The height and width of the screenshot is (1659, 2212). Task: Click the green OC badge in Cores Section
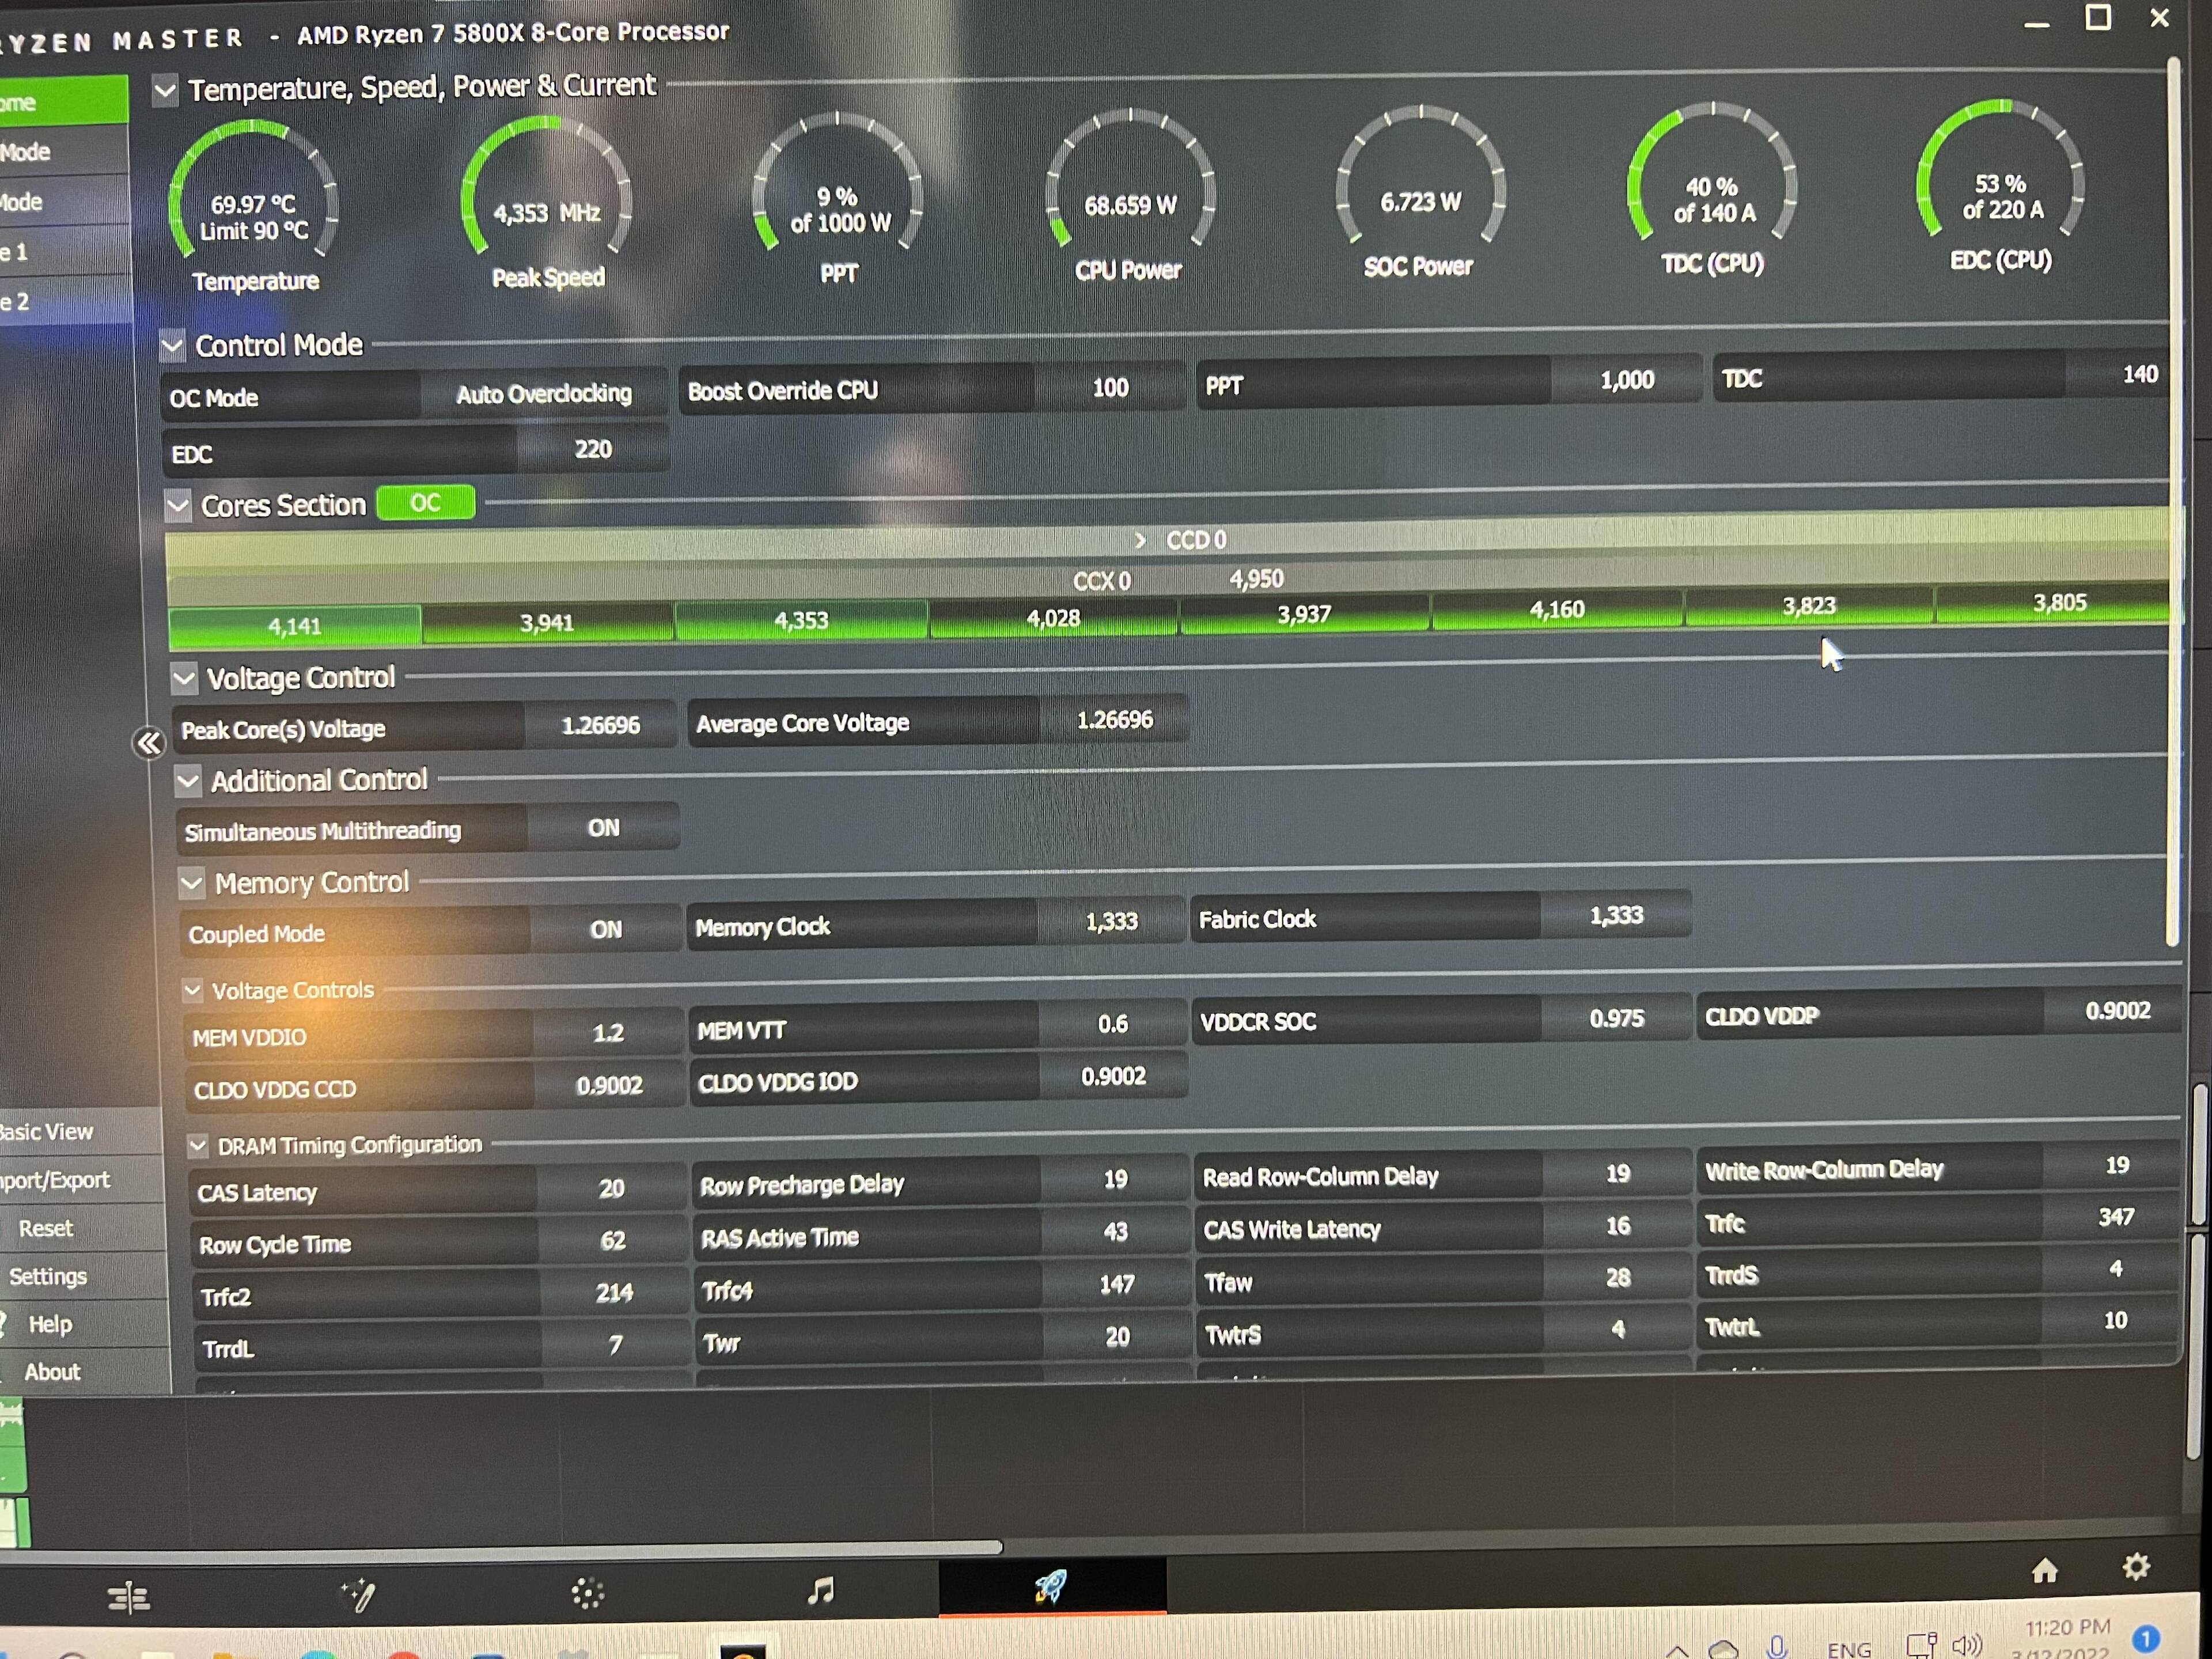coord(425,503)
